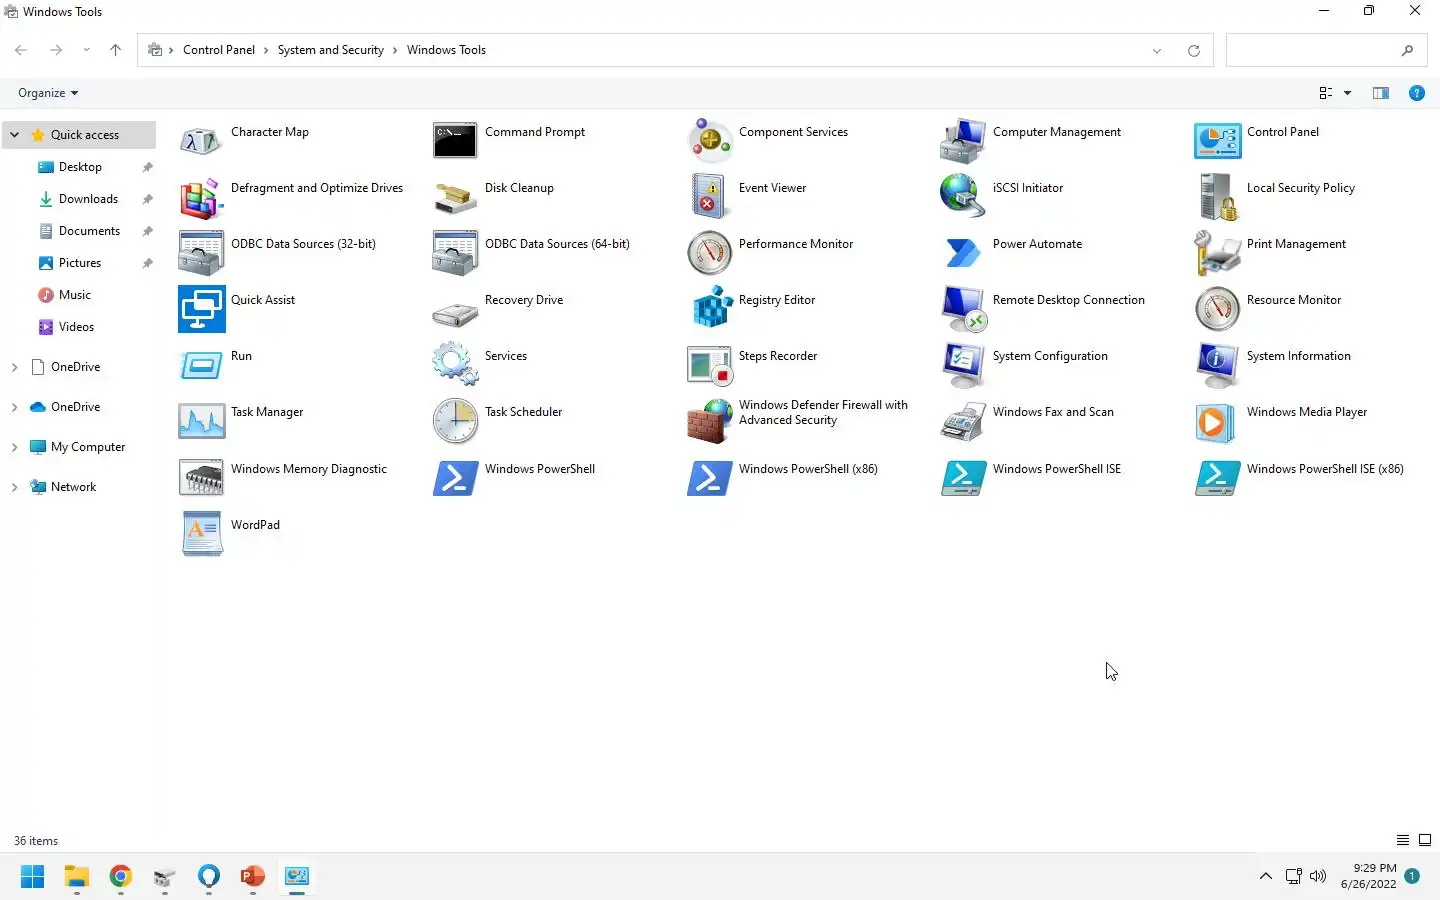1440x900 pixels.
Task: Click the Windows Fax and Scan icon
Action: click(x=963, y=421)
